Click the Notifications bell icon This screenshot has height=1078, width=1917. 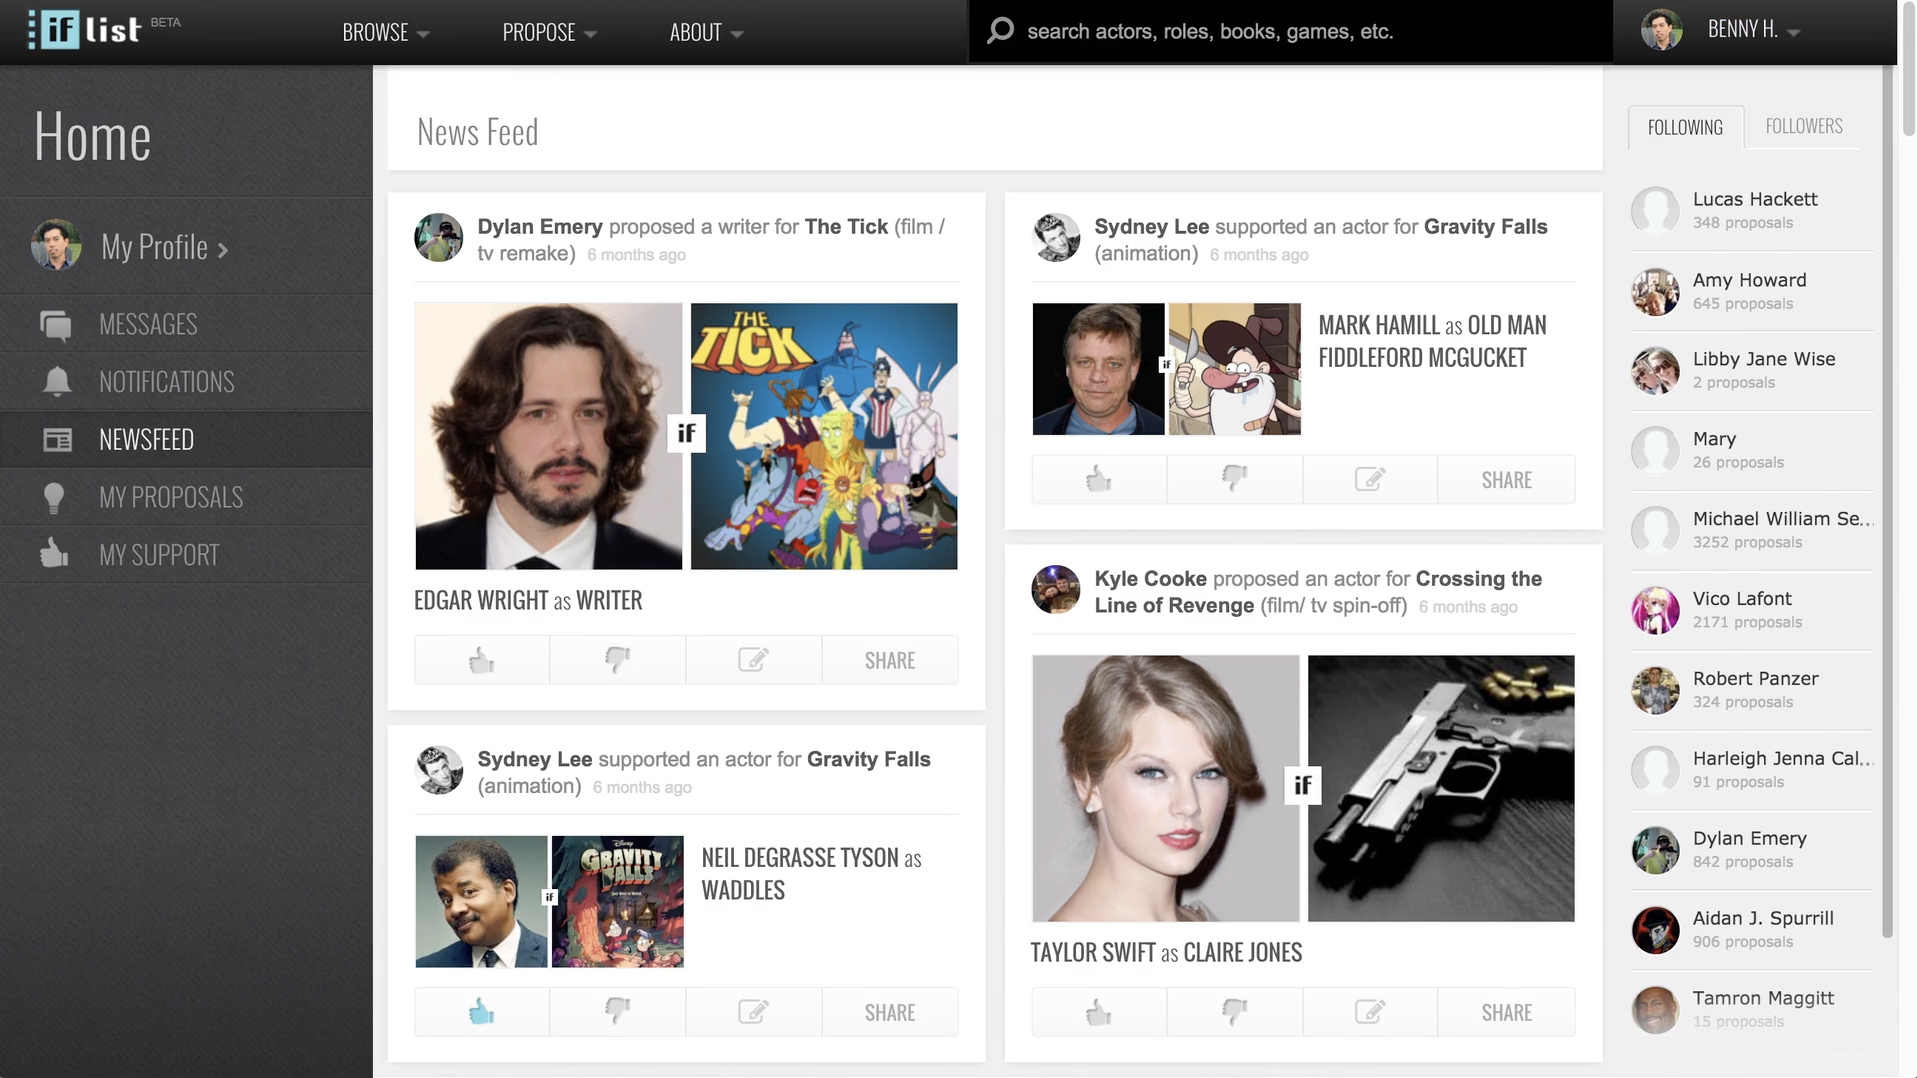coord(57,382)
